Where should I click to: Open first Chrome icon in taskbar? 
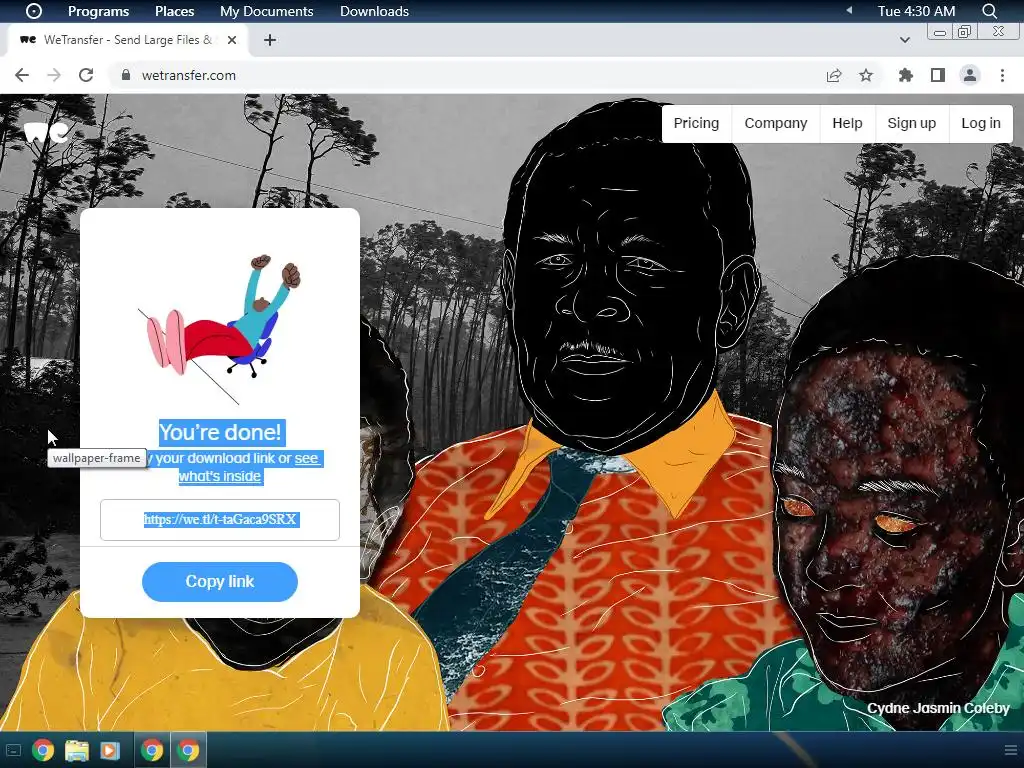tap(43, 750)
